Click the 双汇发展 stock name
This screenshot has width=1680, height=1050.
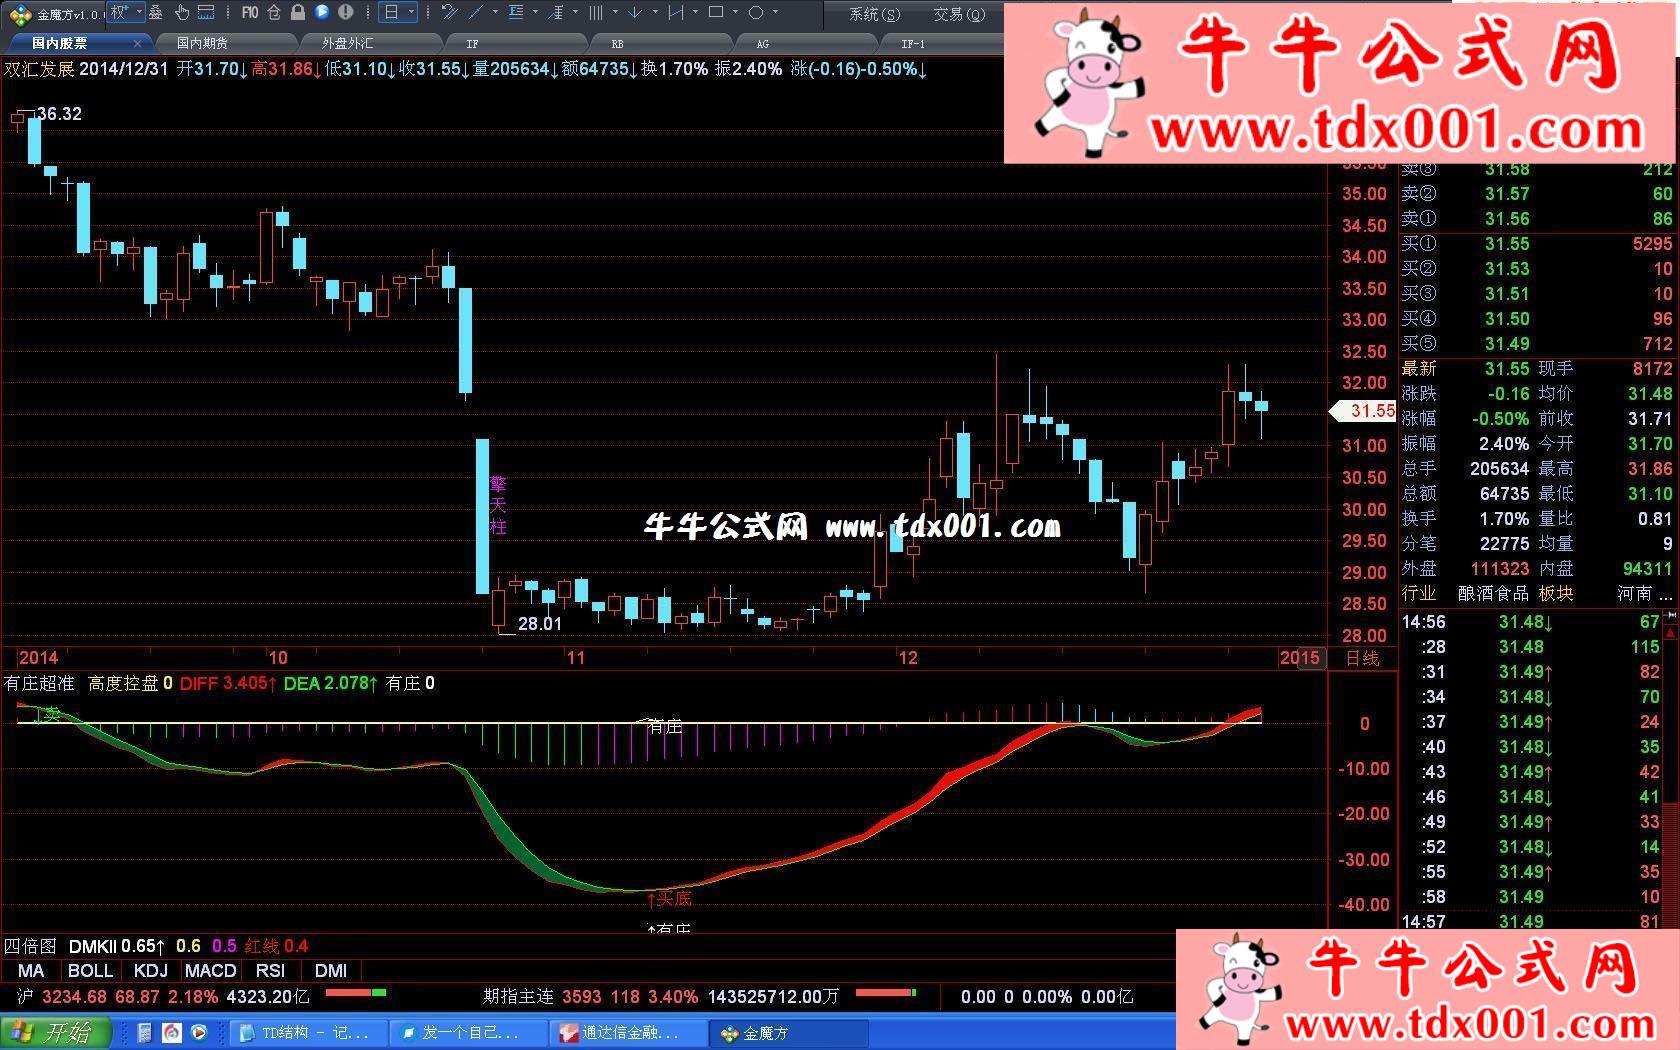click(x=39, y=69)
